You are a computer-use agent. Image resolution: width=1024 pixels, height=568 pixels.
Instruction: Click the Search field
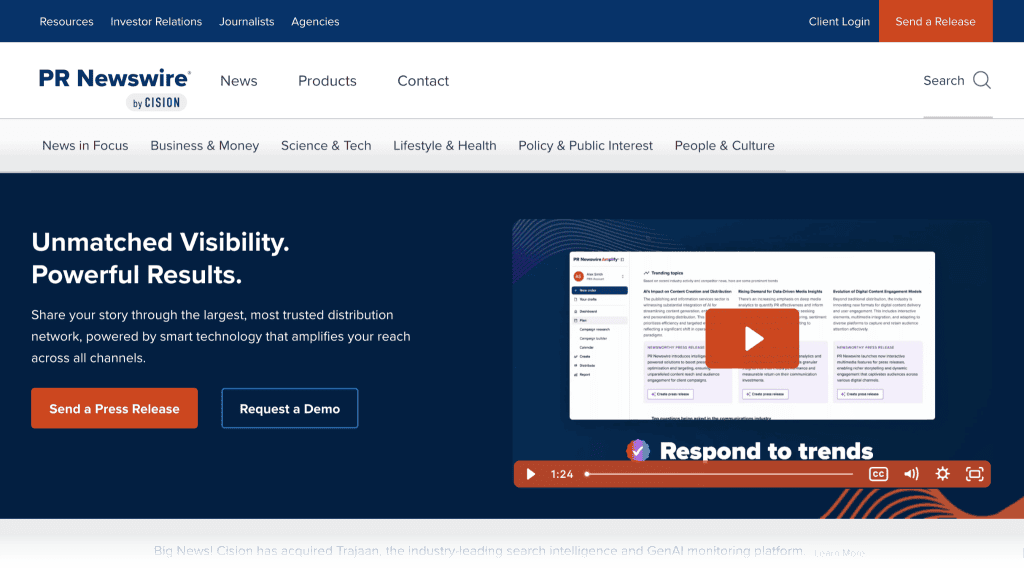click(x=957, y=80)
